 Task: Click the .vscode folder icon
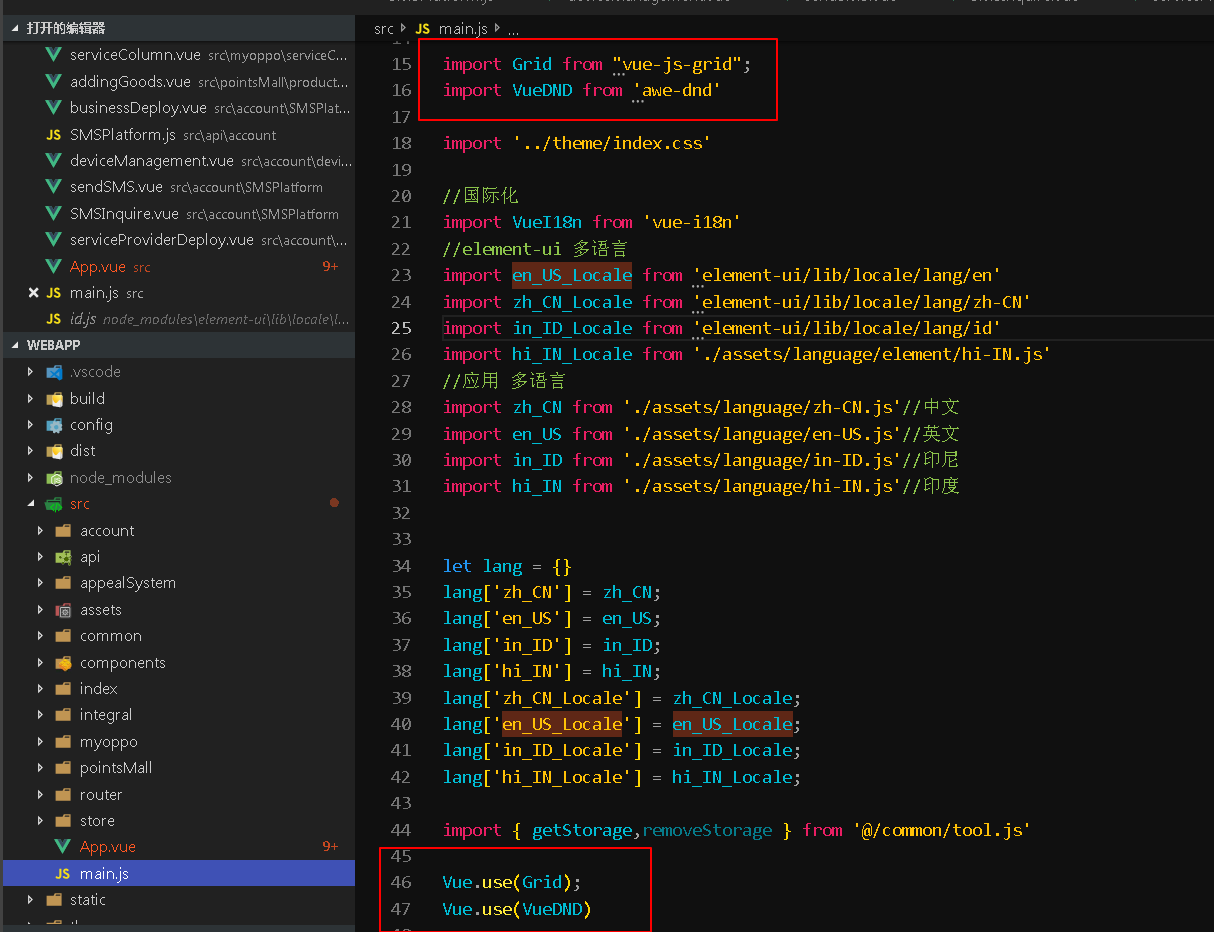pos(54,372)
